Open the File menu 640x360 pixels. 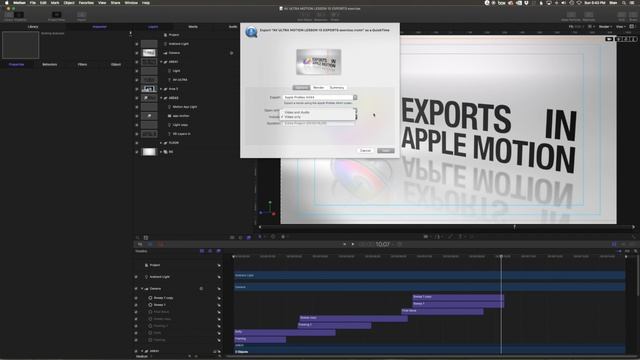pos(33,2)
